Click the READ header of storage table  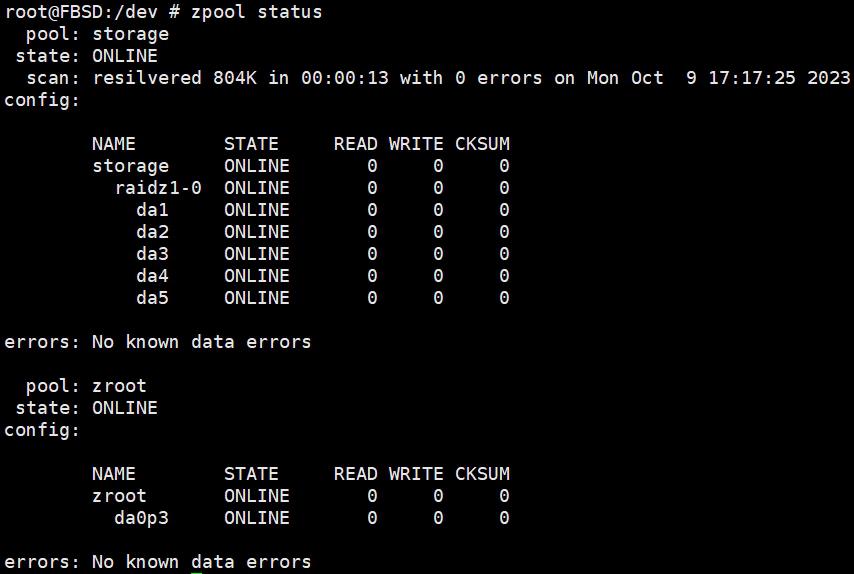coord(356,144)
